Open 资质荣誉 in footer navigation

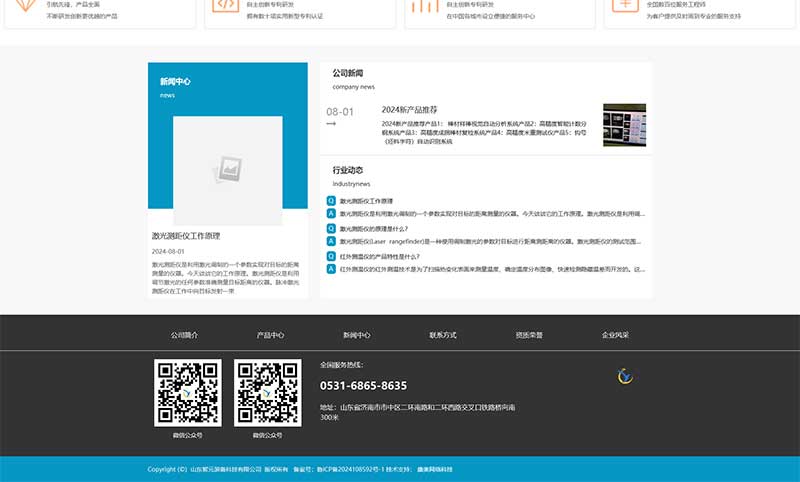pyautogui.click(x=529, y=335)
